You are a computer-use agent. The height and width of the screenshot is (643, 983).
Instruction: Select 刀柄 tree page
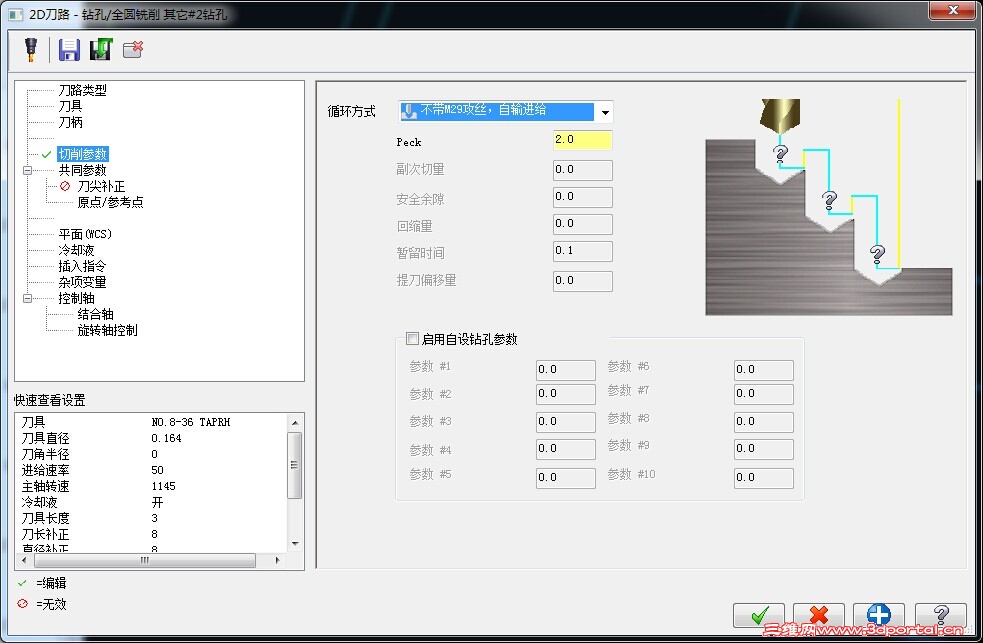point(70,122)
